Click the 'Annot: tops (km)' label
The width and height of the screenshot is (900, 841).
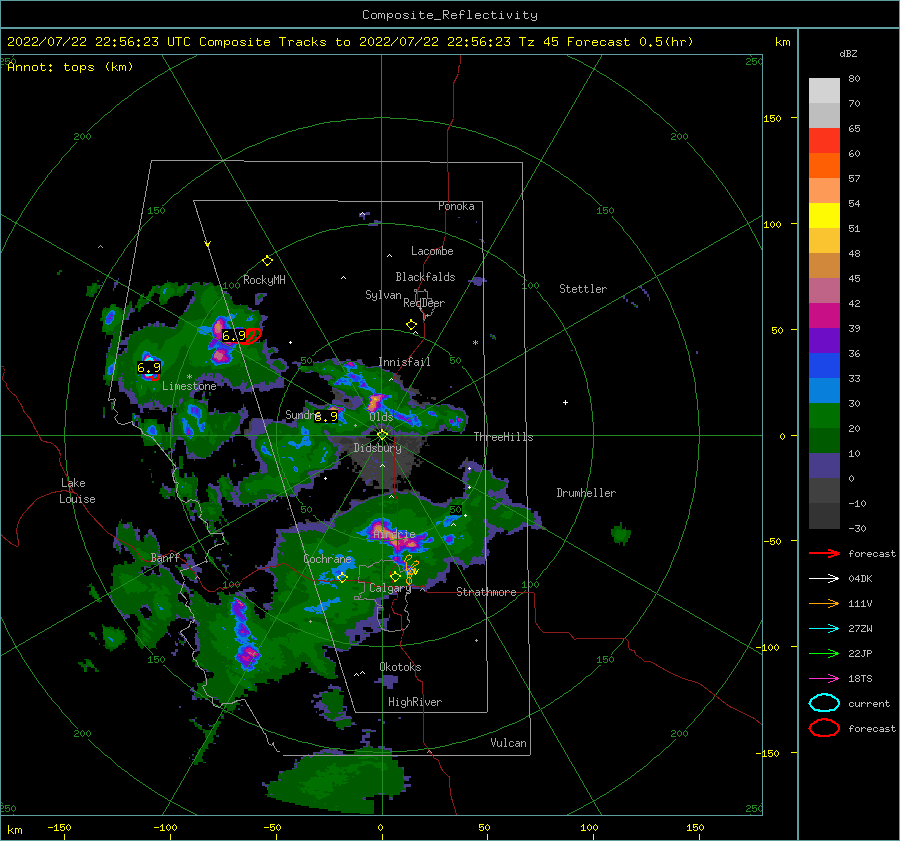tap(70, 67)
